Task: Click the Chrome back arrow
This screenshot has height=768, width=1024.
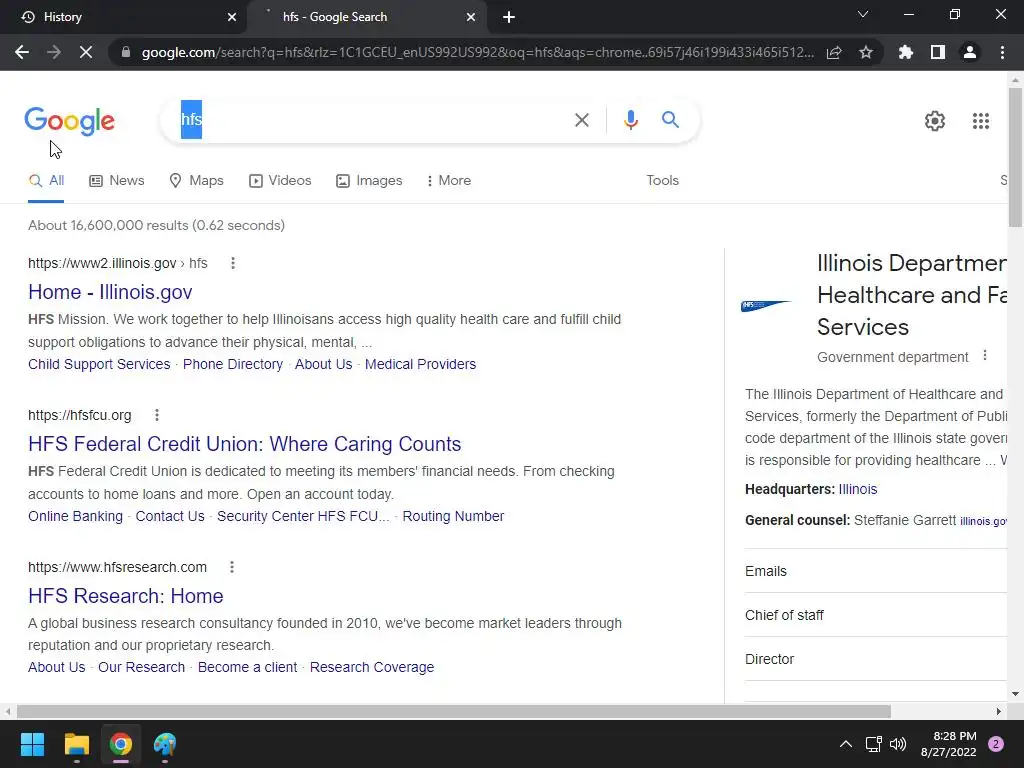Action: pyautogui.click(x=22, y=52)
